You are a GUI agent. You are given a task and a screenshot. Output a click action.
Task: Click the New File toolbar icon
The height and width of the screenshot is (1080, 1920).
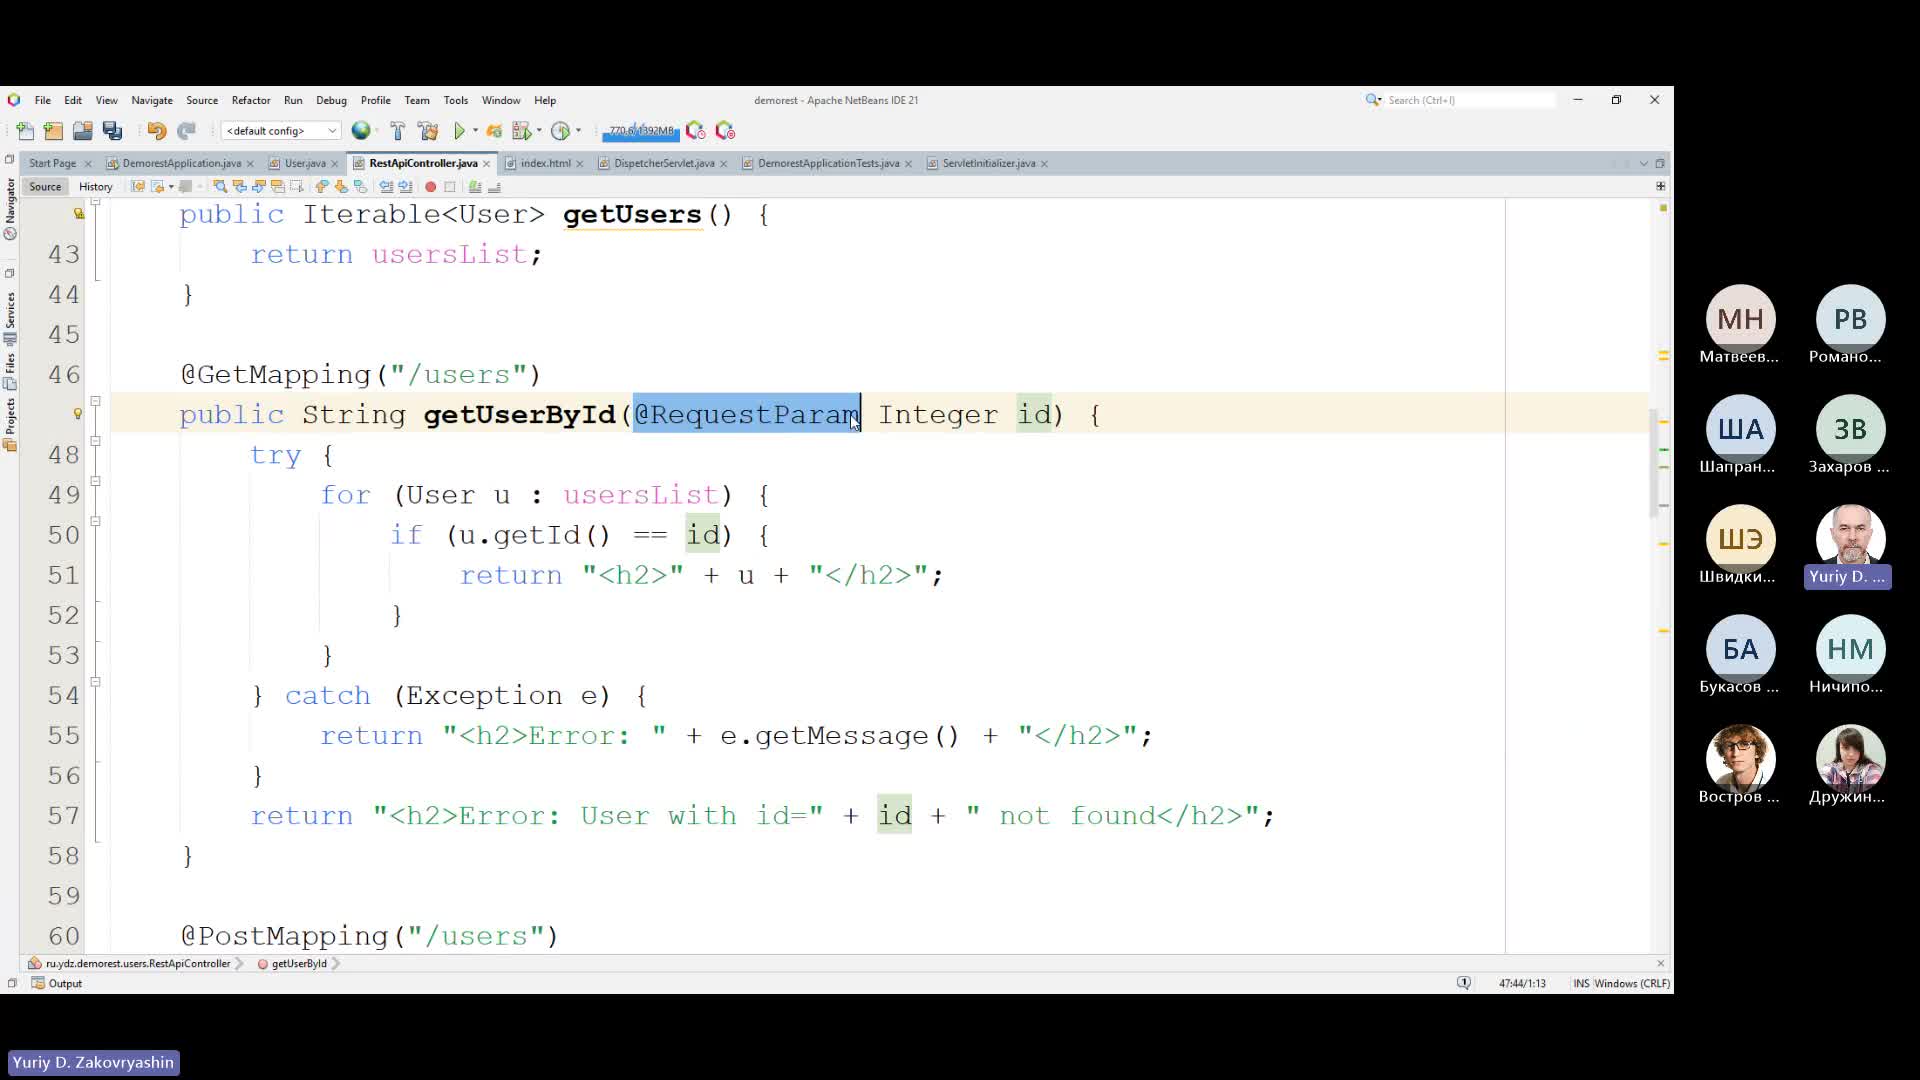coord(25,131)
